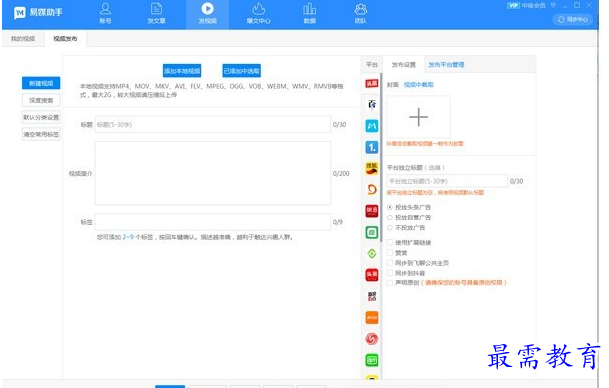Switch to the 视频发布 tab
The image size is (609, 388).
(x=65, y=39)
